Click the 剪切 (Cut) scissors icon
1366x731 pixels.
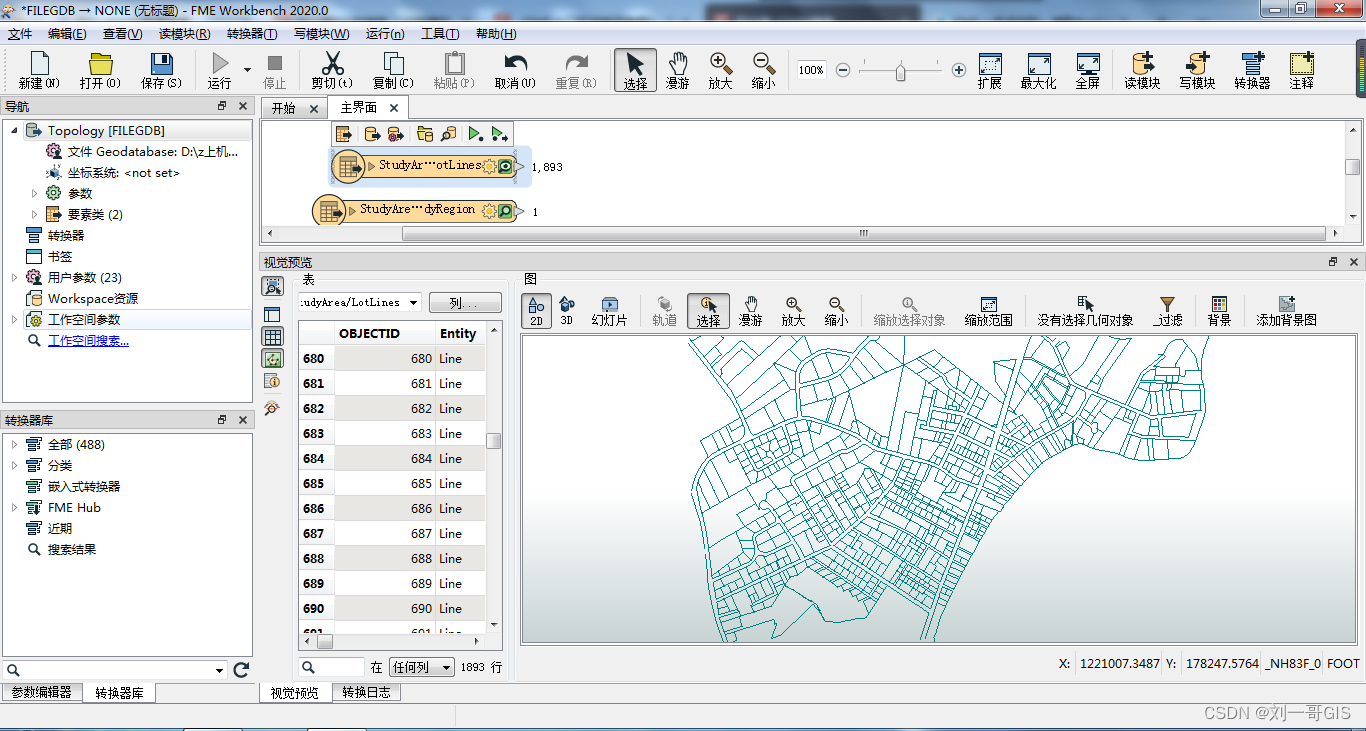tap(332, 64)
